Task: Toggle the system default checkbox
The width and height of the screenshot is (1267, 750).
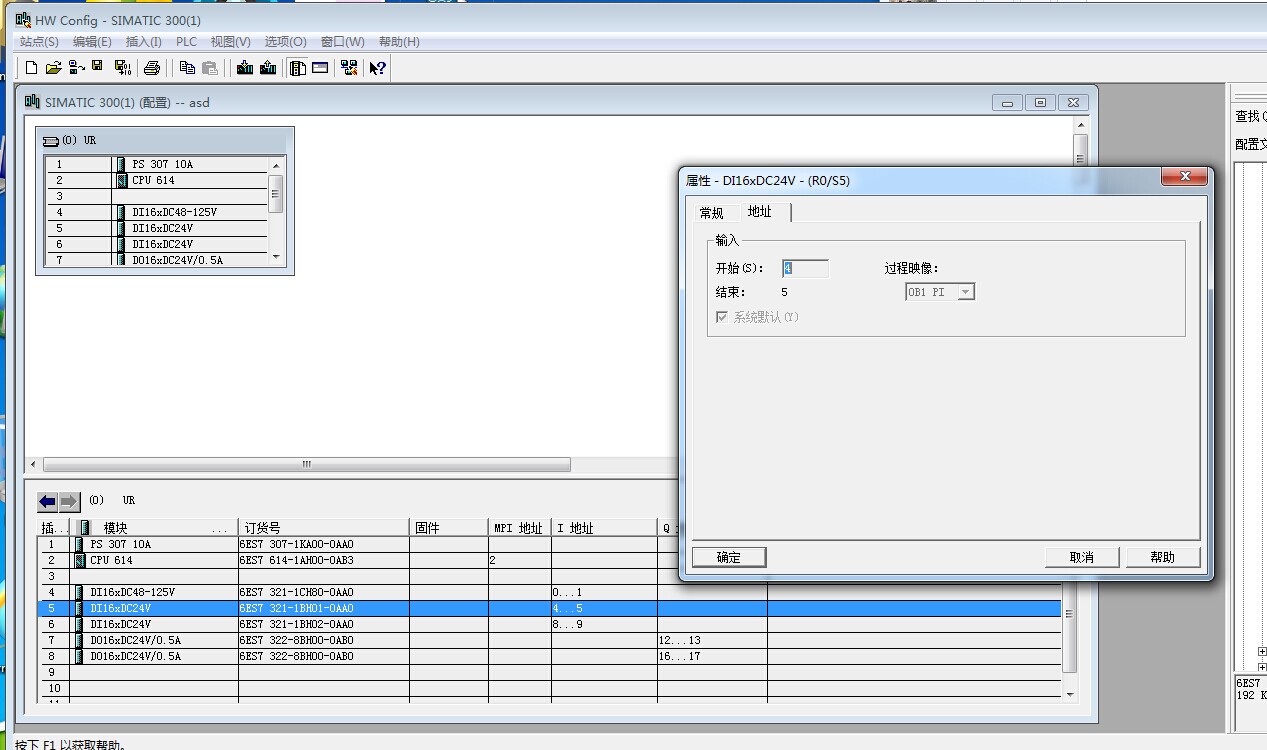Action: [722, 317]
